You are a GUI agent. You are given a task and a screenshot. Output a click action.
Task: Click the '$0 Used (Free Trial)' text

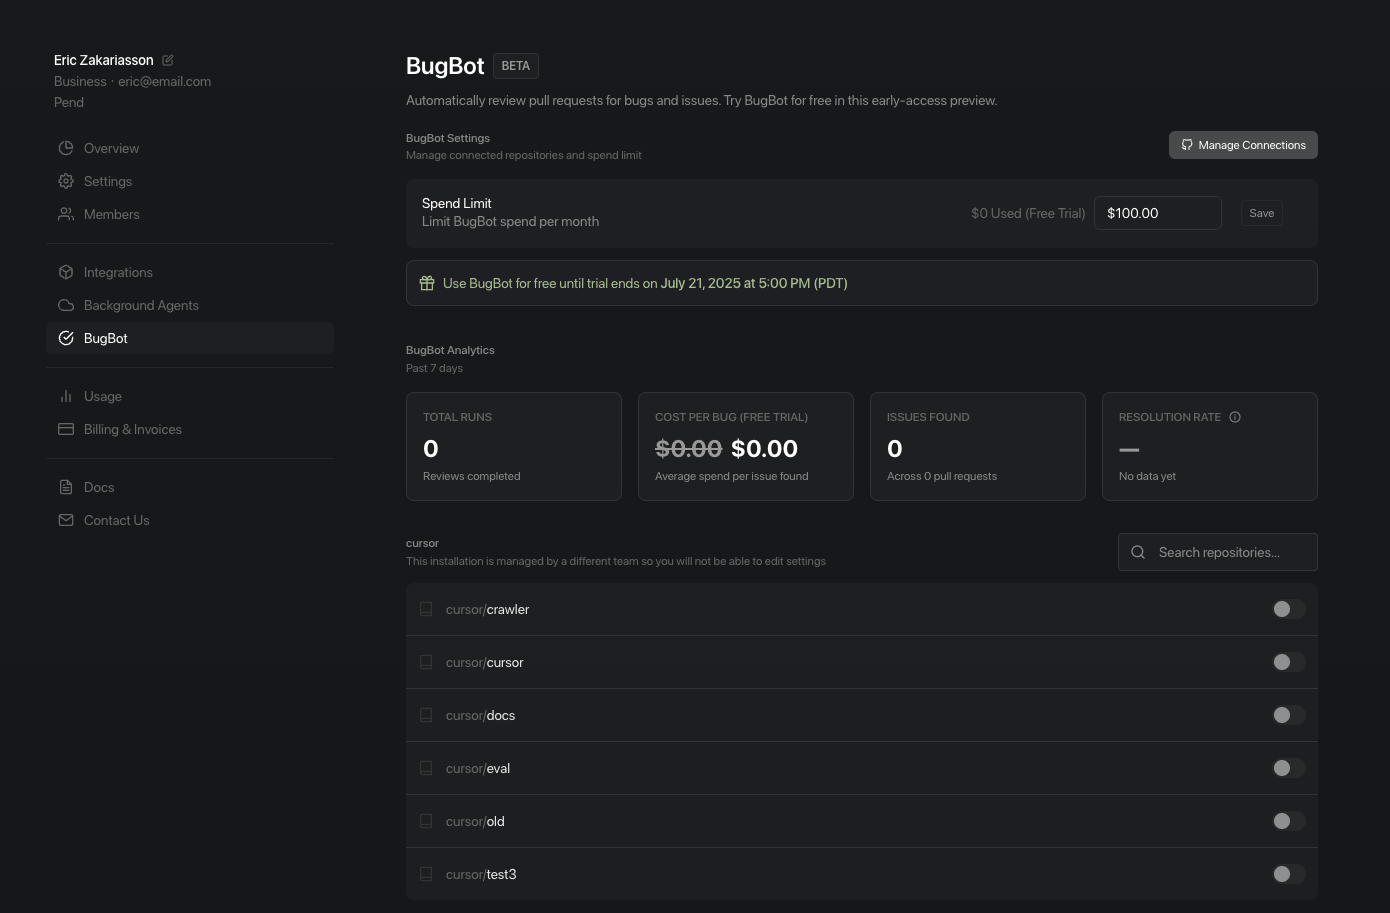coord(1028,213)
